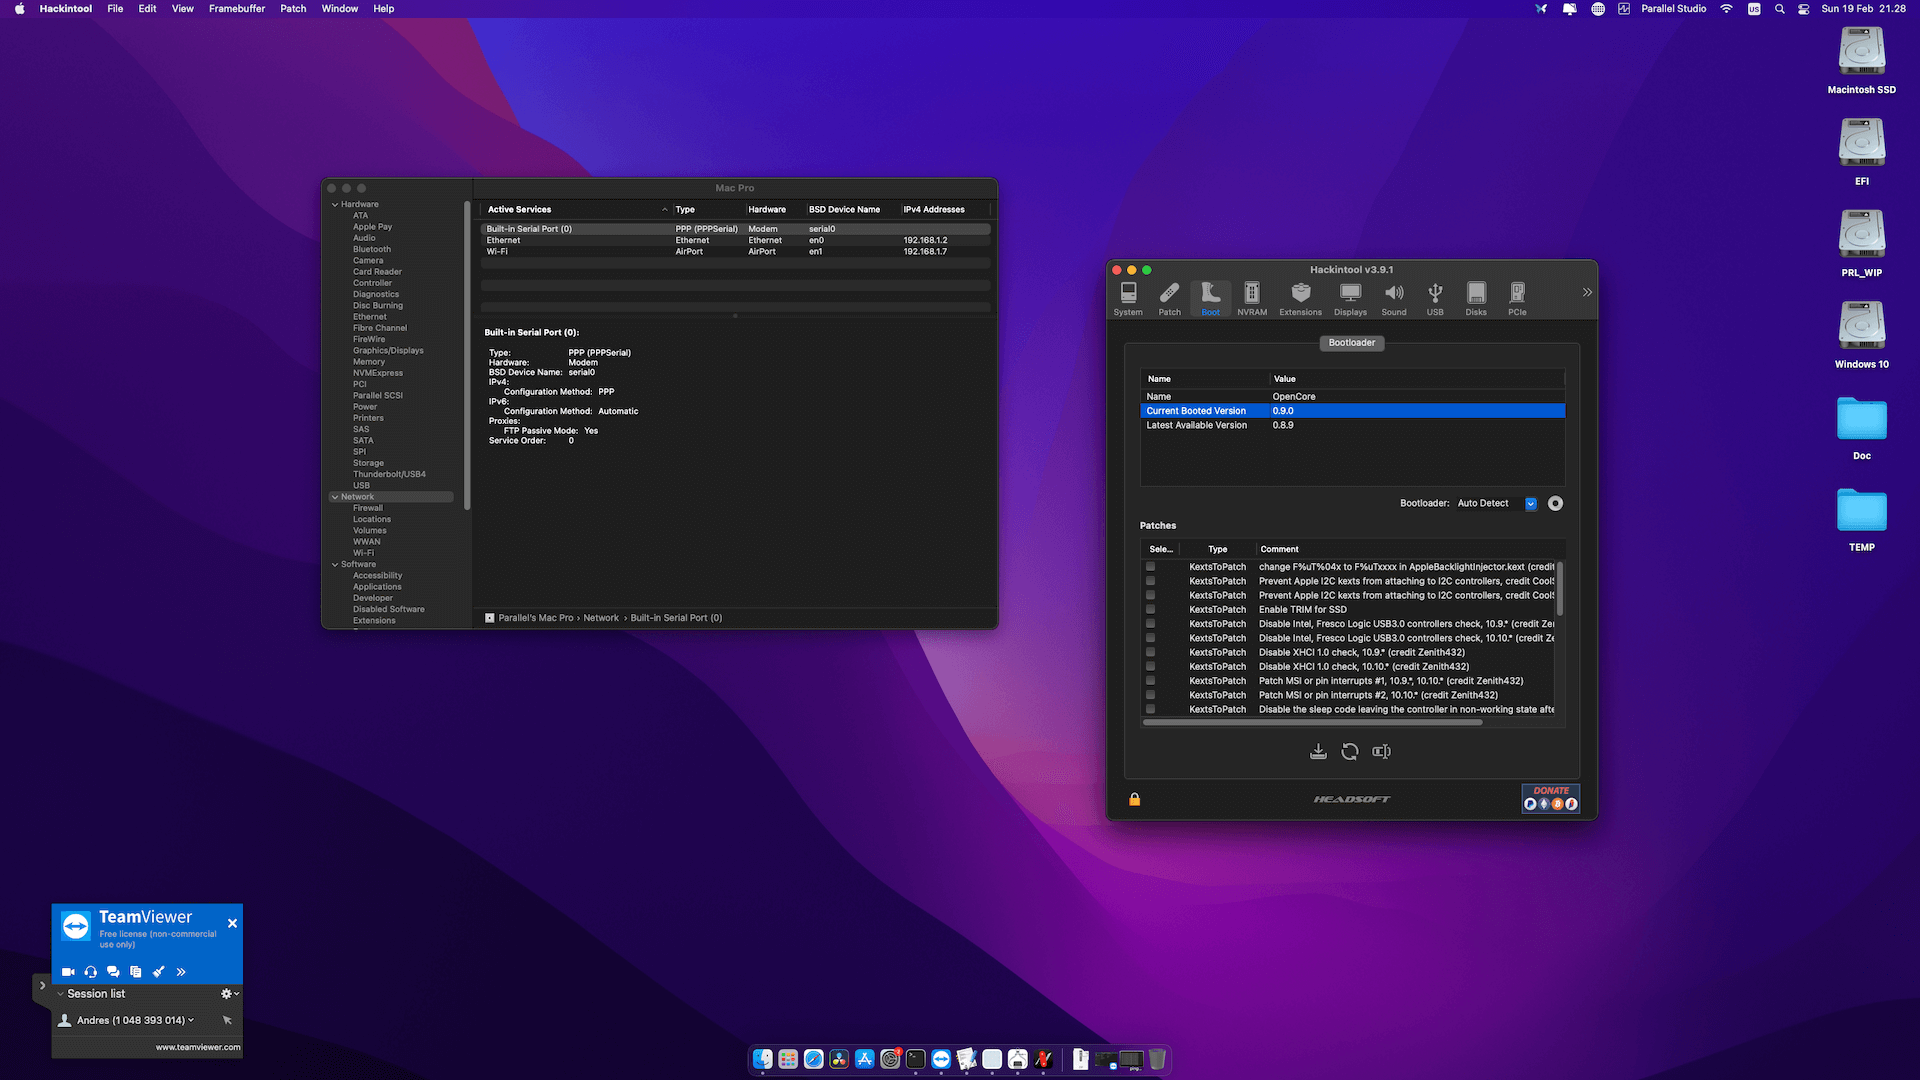Sort by Active Services column header
The width and height of the screenshot is (1920, 1080).
[x=576, y=210]
